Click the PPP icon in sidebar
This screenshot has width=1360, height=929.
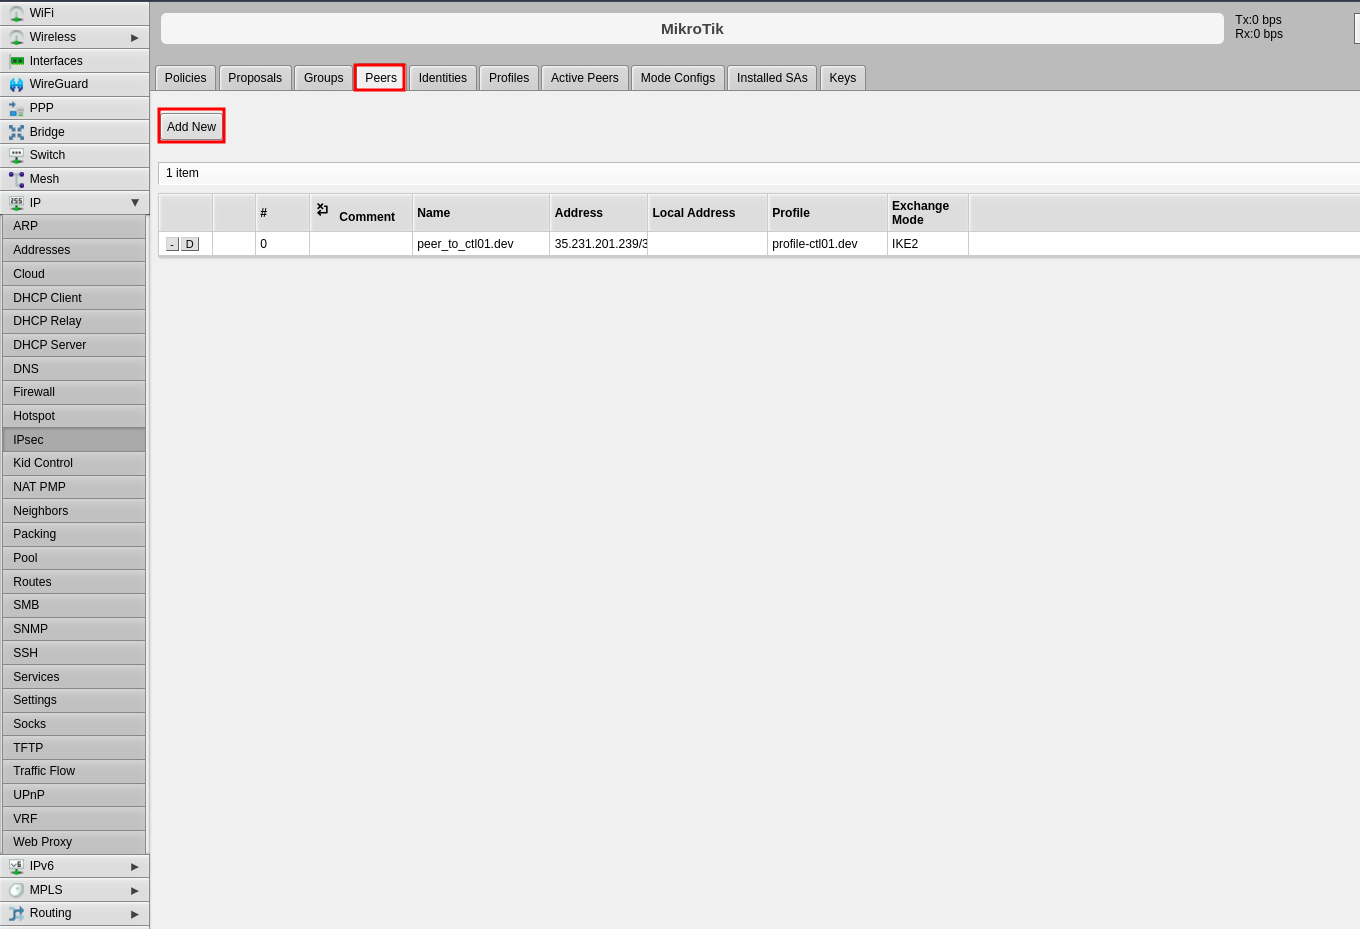pyautogui.click(x=16, y=108)
